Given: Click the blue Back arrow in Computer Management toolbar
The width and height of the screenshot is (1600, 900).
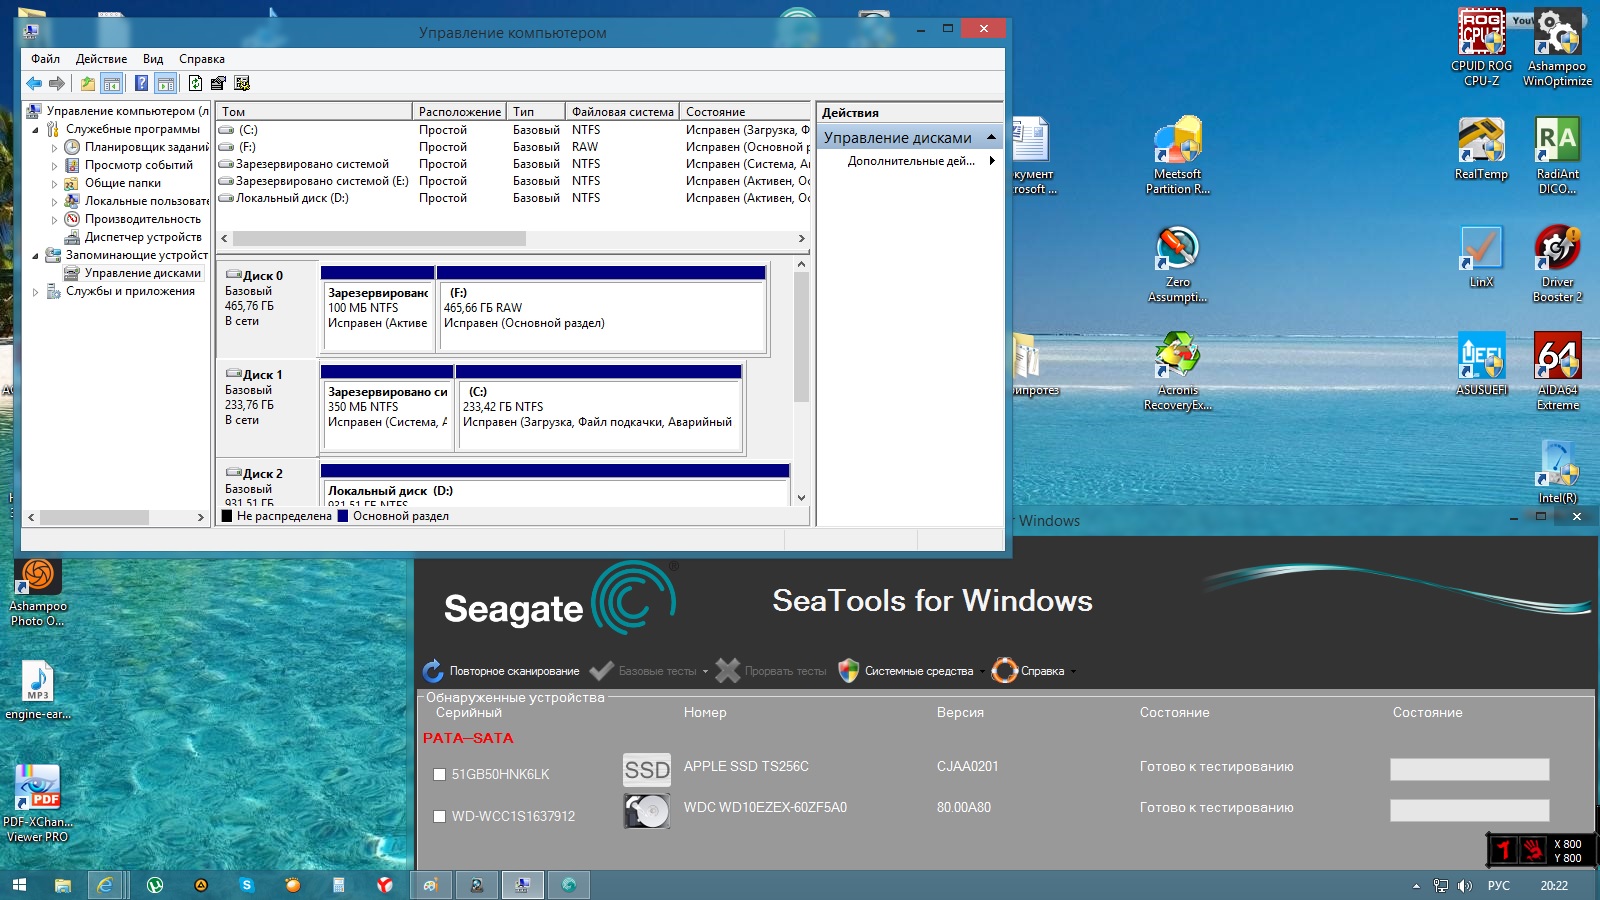Looking at the screenshot, I should pos(34,84).
